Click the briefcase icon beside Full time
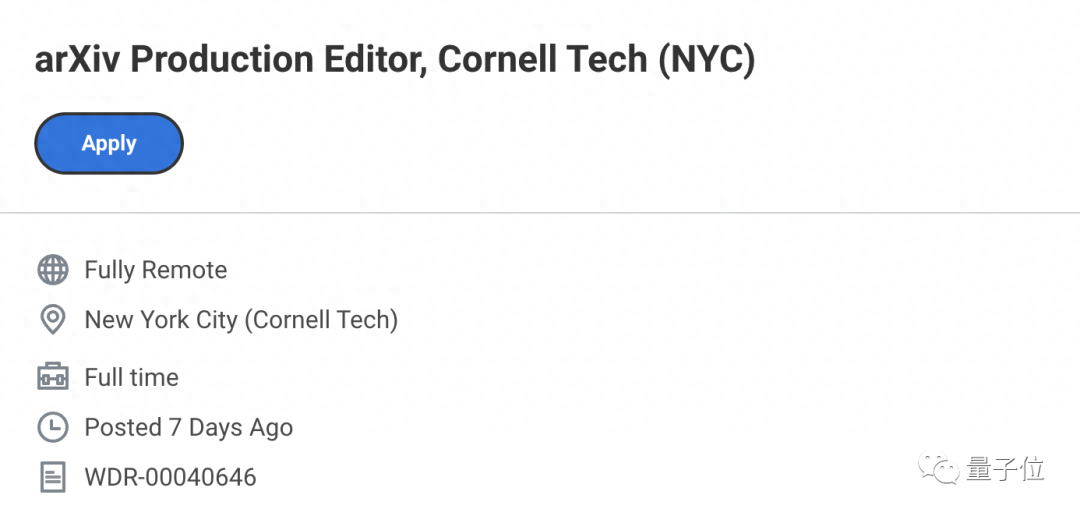The width and height of the screenshot is (1080, 516). 52,378
